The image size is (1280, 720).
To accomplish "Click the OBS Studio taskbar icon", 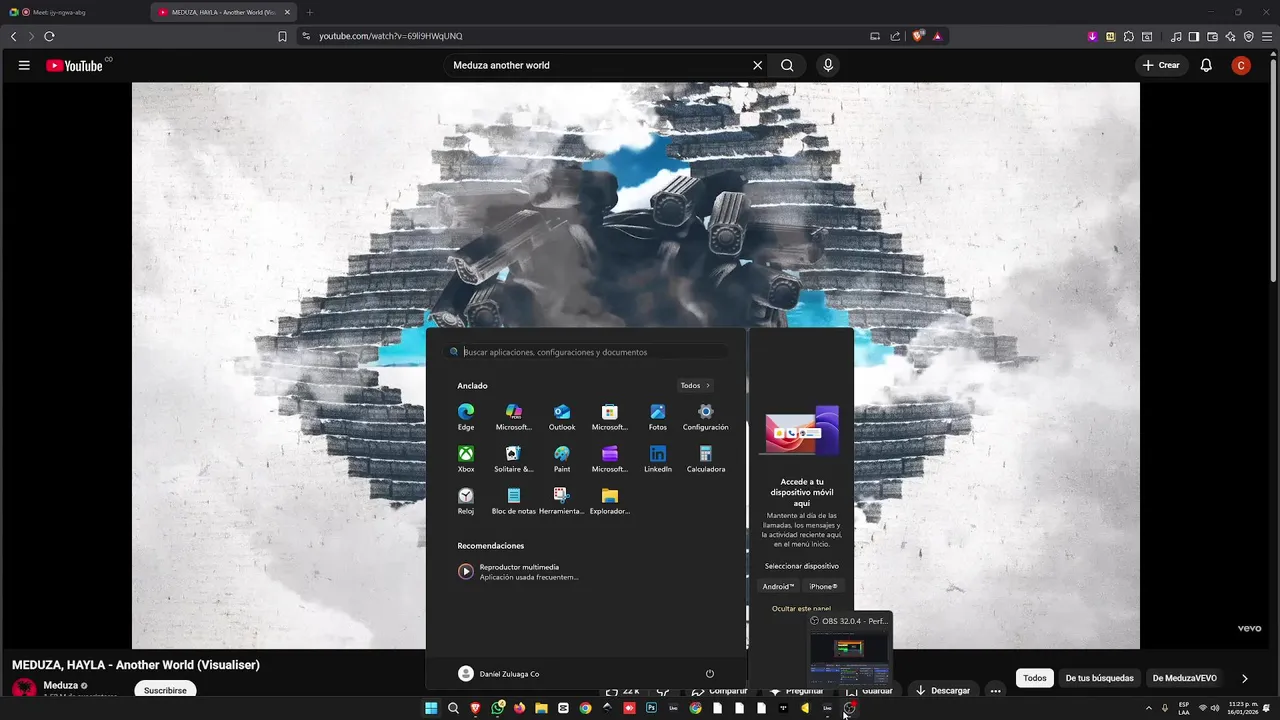I will tap(849, 708).
